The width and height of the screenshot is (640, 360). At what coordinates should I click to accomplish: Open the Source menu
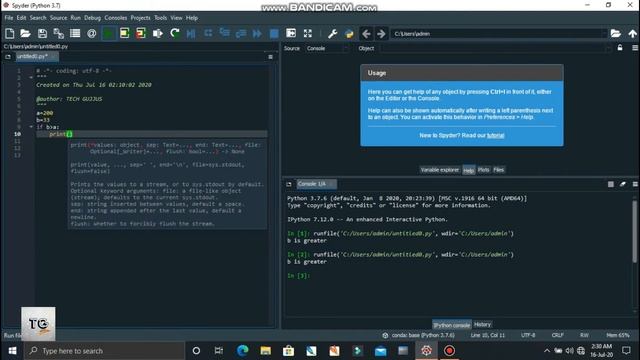coord(58,18)
